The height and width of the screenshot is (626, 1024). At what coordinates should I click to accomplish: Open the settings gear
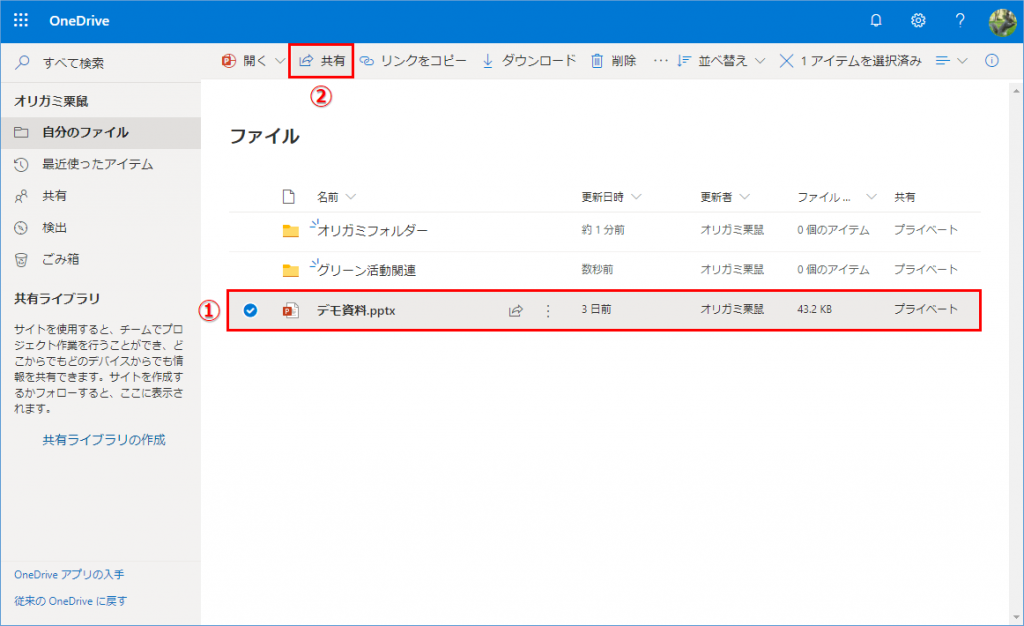918,20
